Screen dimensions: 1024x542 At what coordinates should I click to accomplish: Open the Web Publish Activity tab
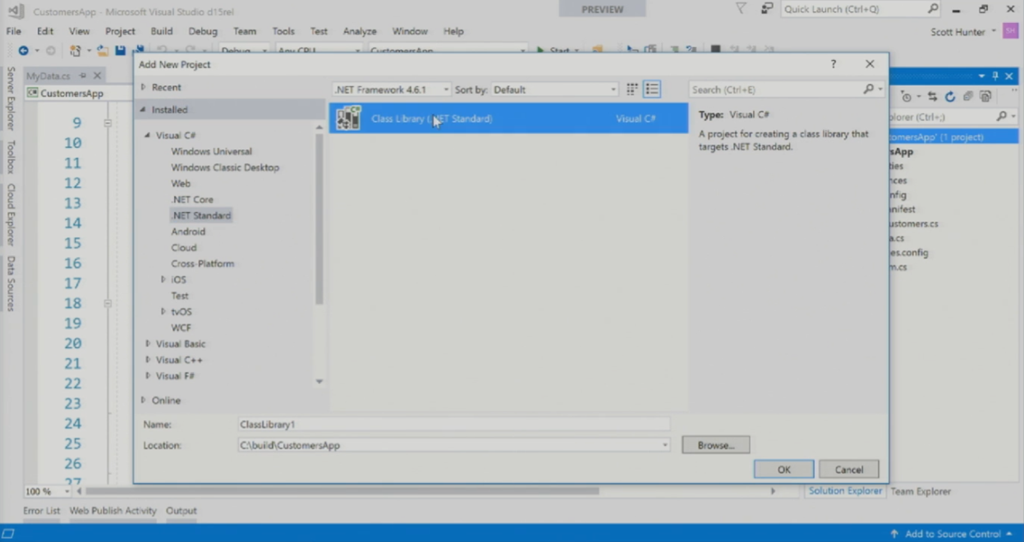tap(113, 511)
